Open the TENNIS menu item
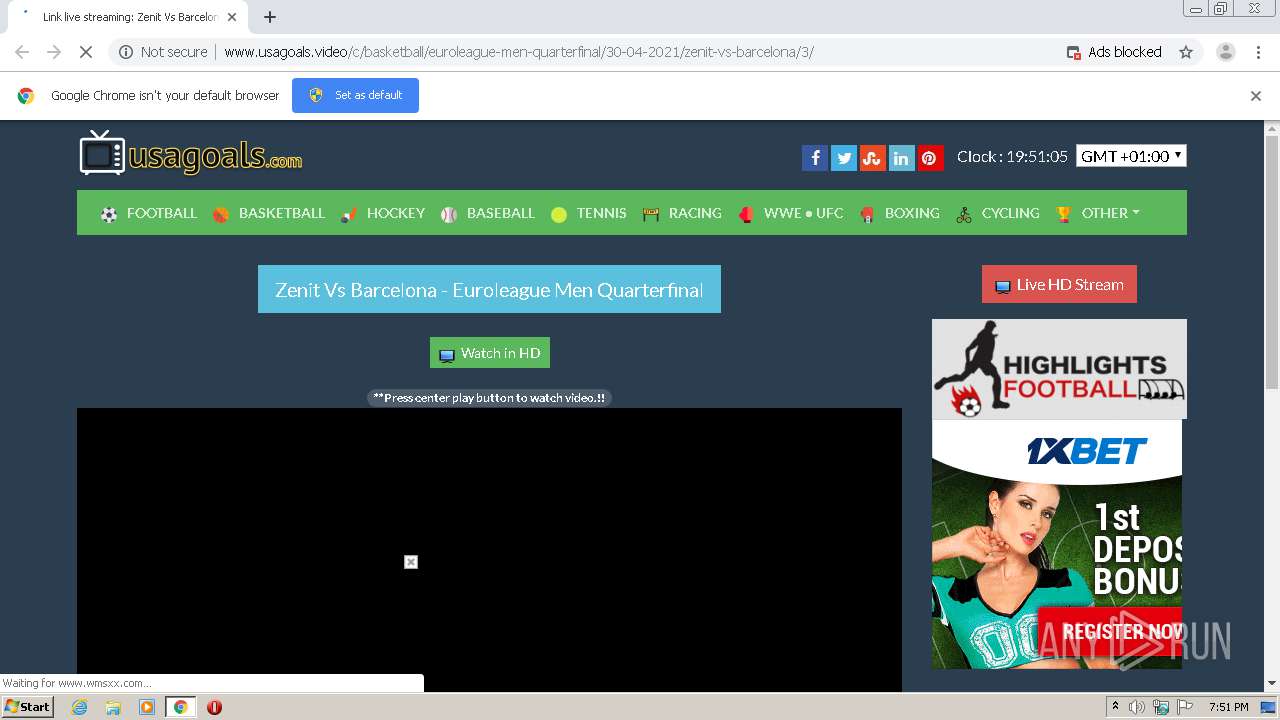Screen dimensions: 1280x720 point(588,213)
